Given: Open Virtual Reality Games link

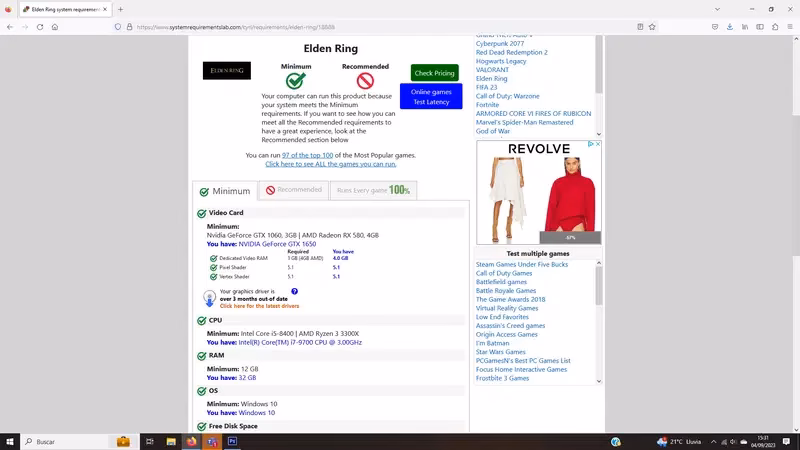Looking at the screenshot, I should coord(507,308).
